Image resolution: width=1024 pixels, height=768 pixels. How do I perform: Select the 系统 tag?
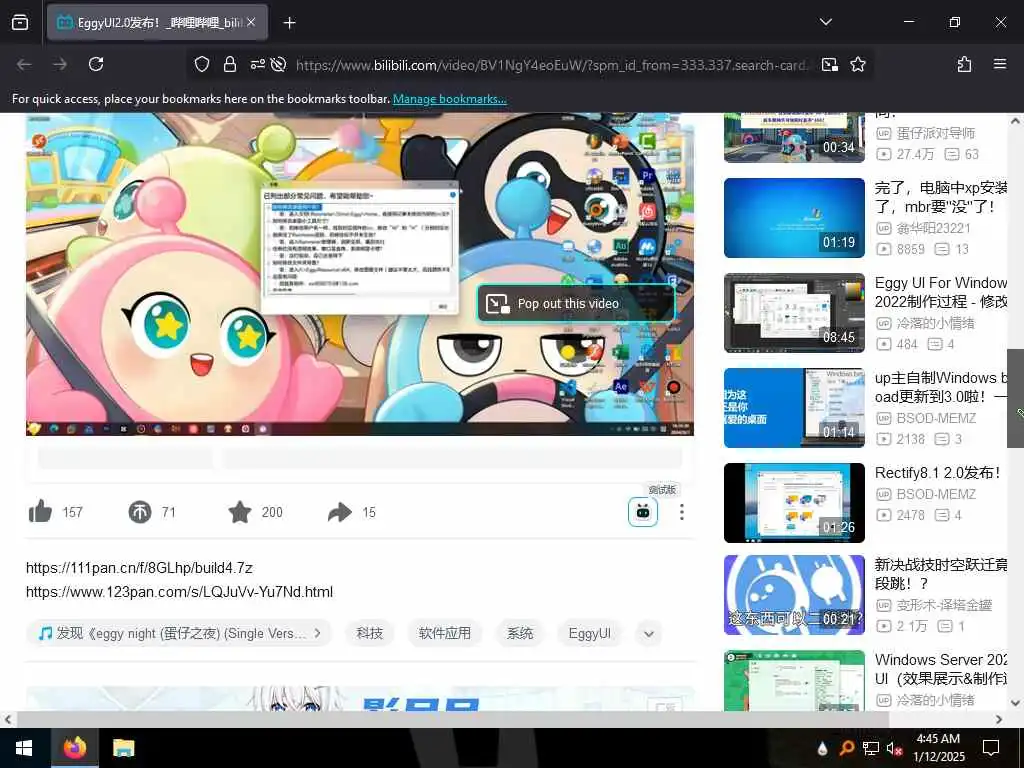(x=520, y=633)
